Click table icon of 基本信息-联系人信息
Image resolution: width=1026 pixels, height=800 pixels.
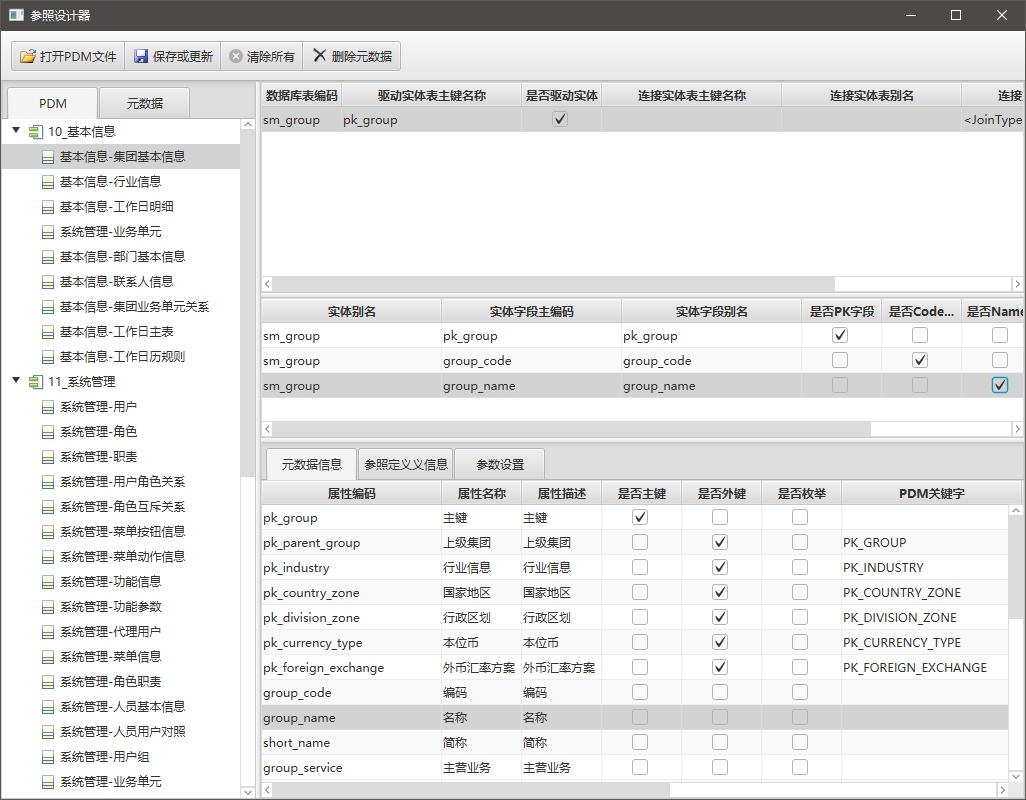[x=48, y=282]
